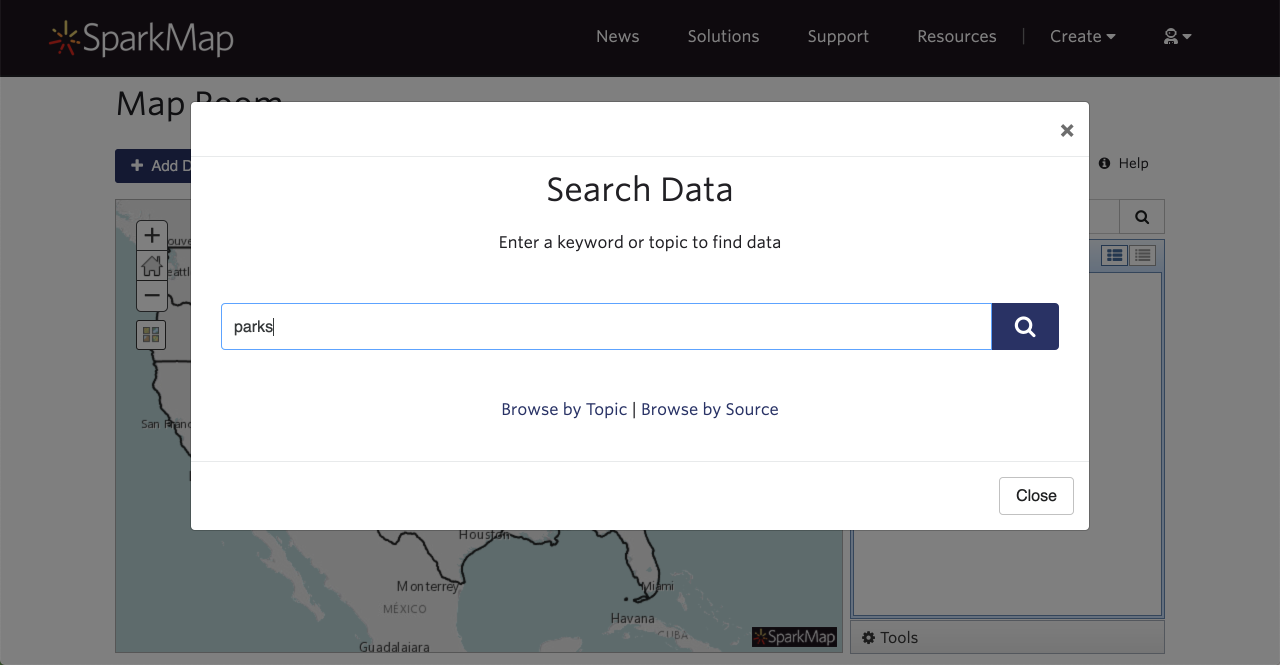Reset map to home extent

(152, 266)
